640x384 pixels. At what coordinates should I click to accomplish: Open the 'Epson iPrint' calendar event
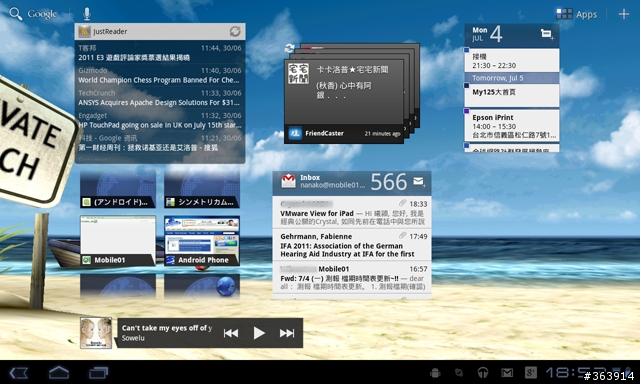point(512,126)
